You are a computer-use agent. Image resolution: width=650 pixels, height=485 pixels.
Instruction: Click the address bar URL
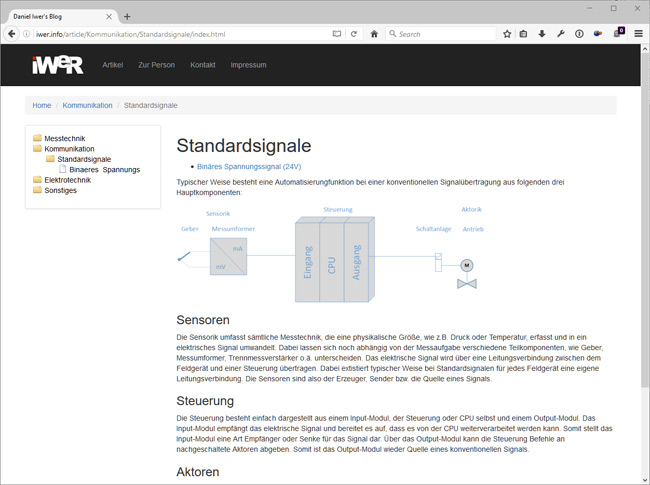(x=130, y=34)
